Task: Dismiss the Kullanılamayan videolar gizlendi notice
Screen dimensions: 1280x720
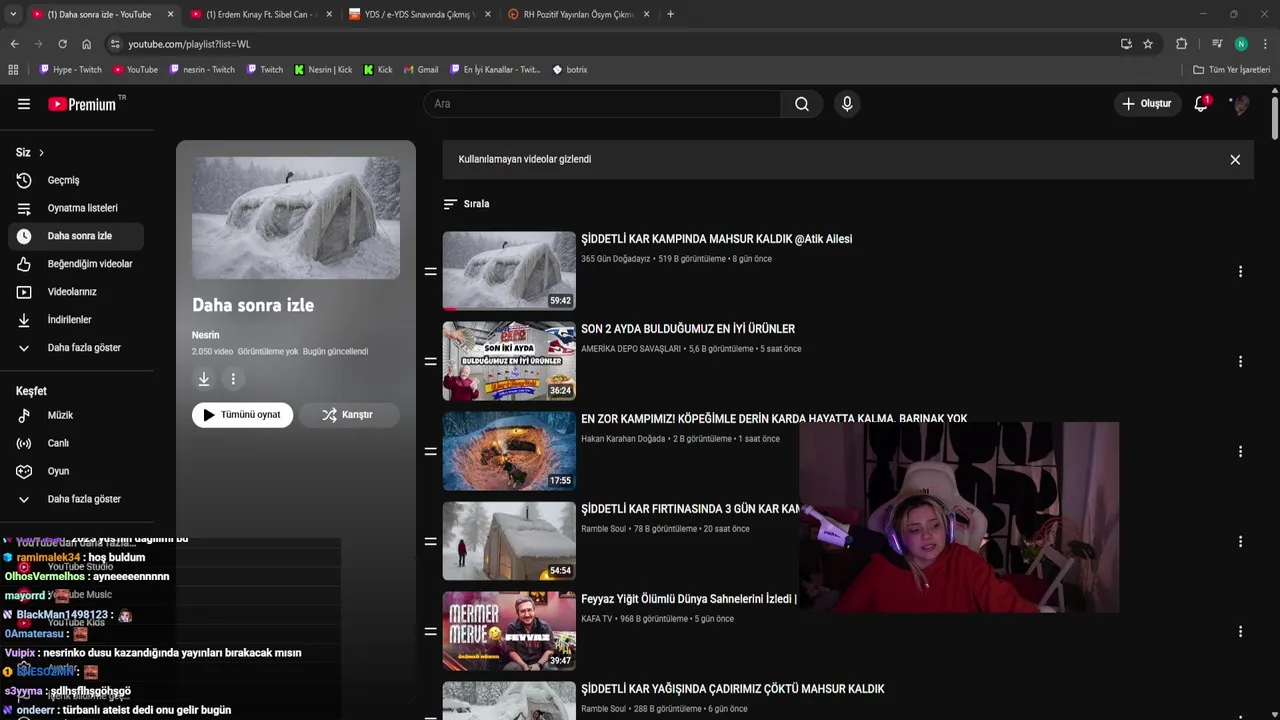Action: tap(1235, 159)
